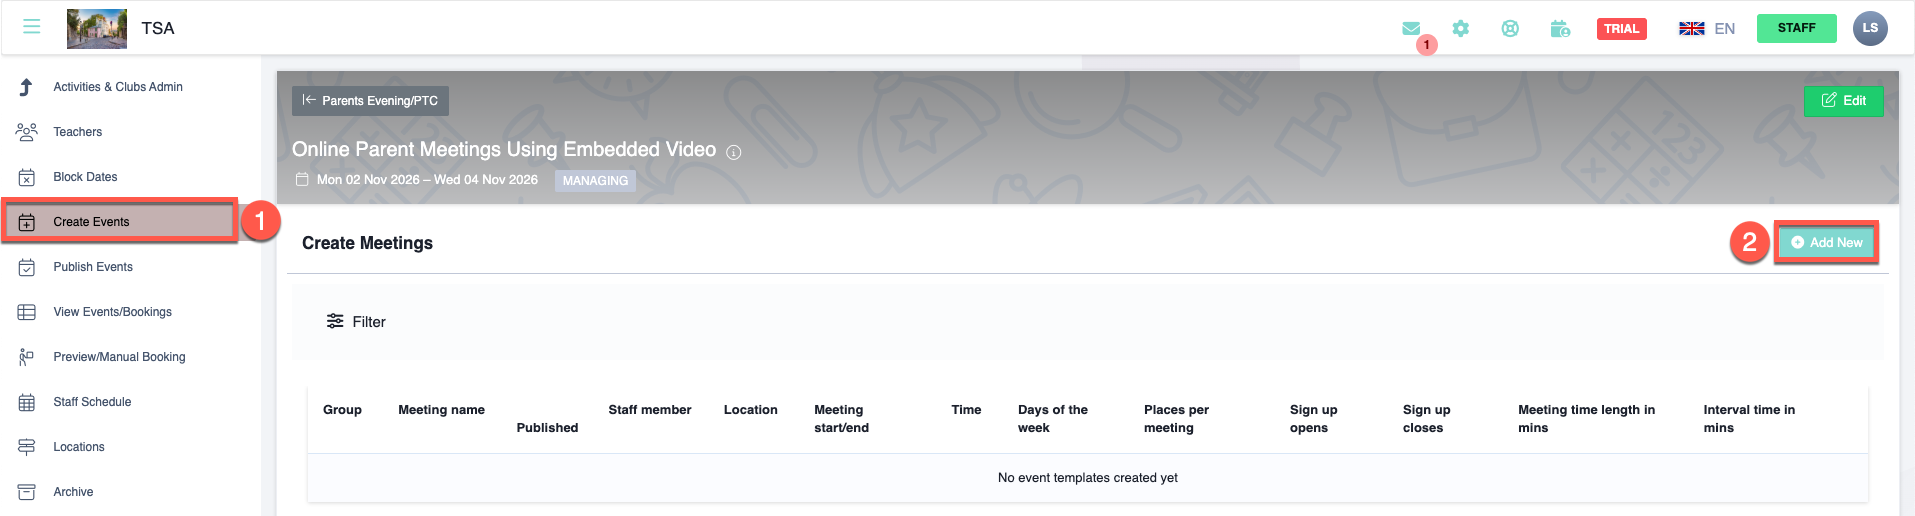Image resolution: width=1915 pixels, height=516 pixels.
Task: Select Block Dates menu item
Action: pyautogui.click(x=85, y=177)
